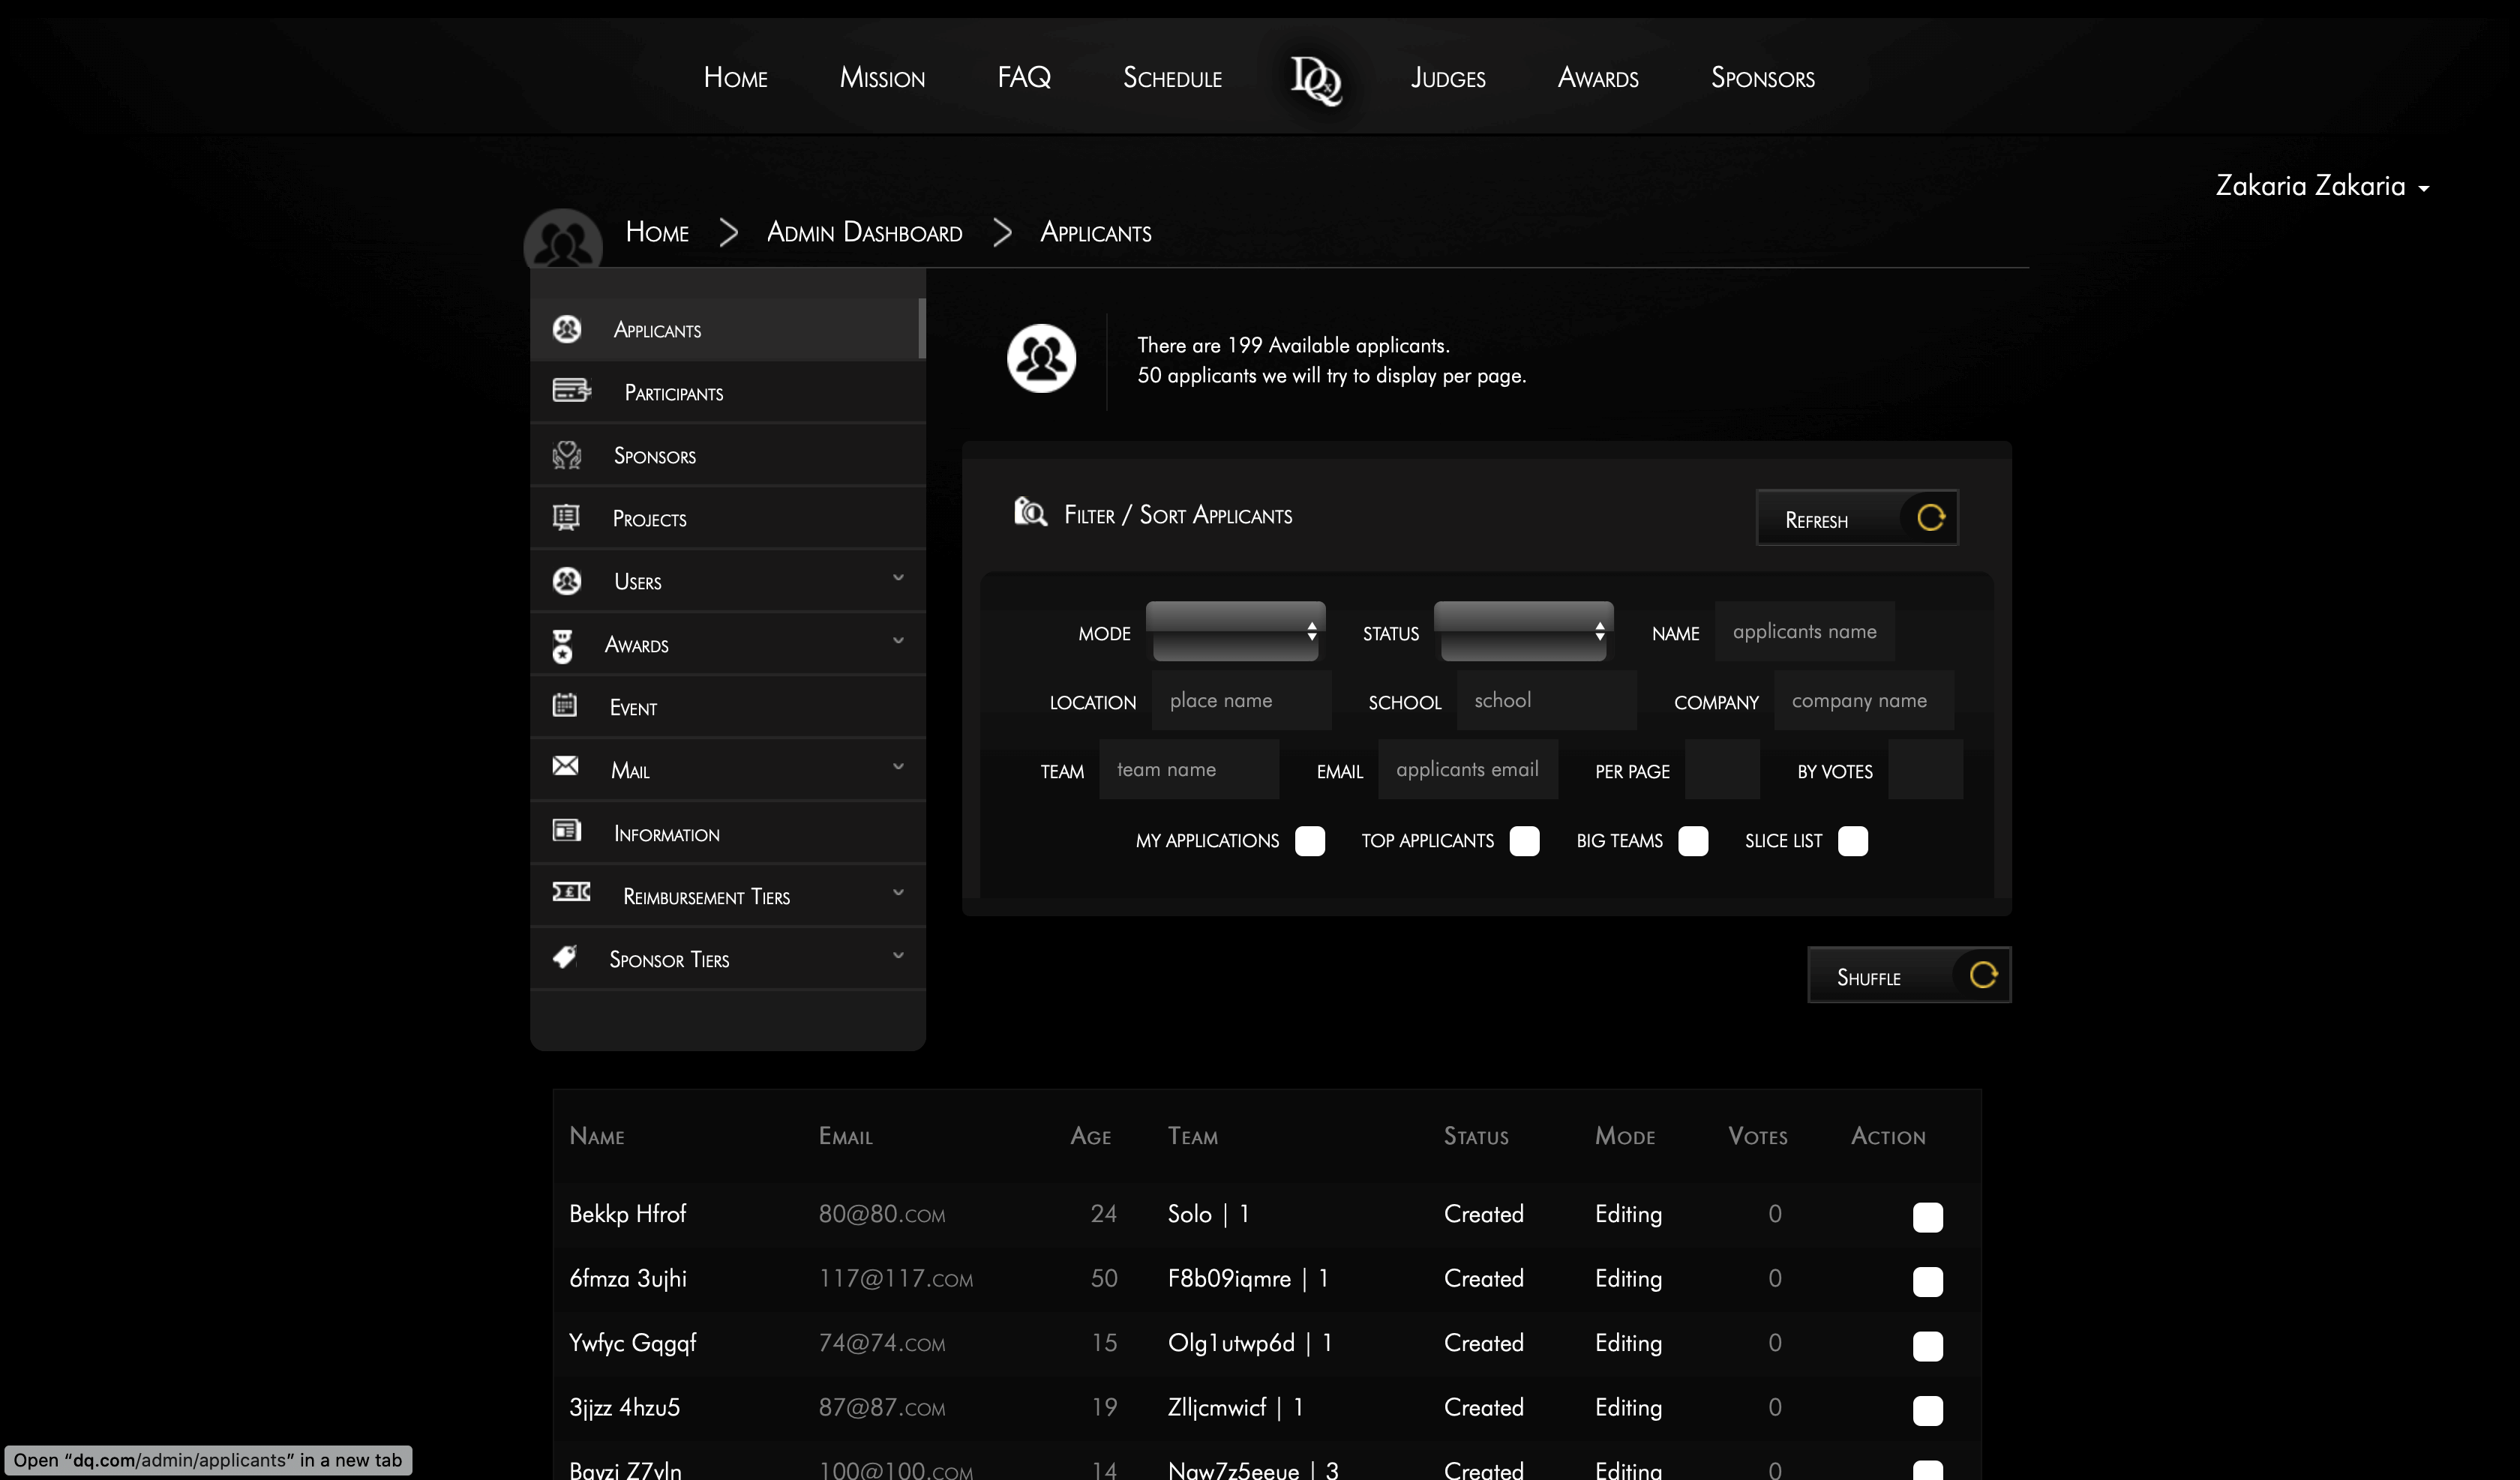Click the yellow shuffle circle icon
Image resolution: width=2520 pixels, height=1480 pixels.
(x=1983, y=975)
